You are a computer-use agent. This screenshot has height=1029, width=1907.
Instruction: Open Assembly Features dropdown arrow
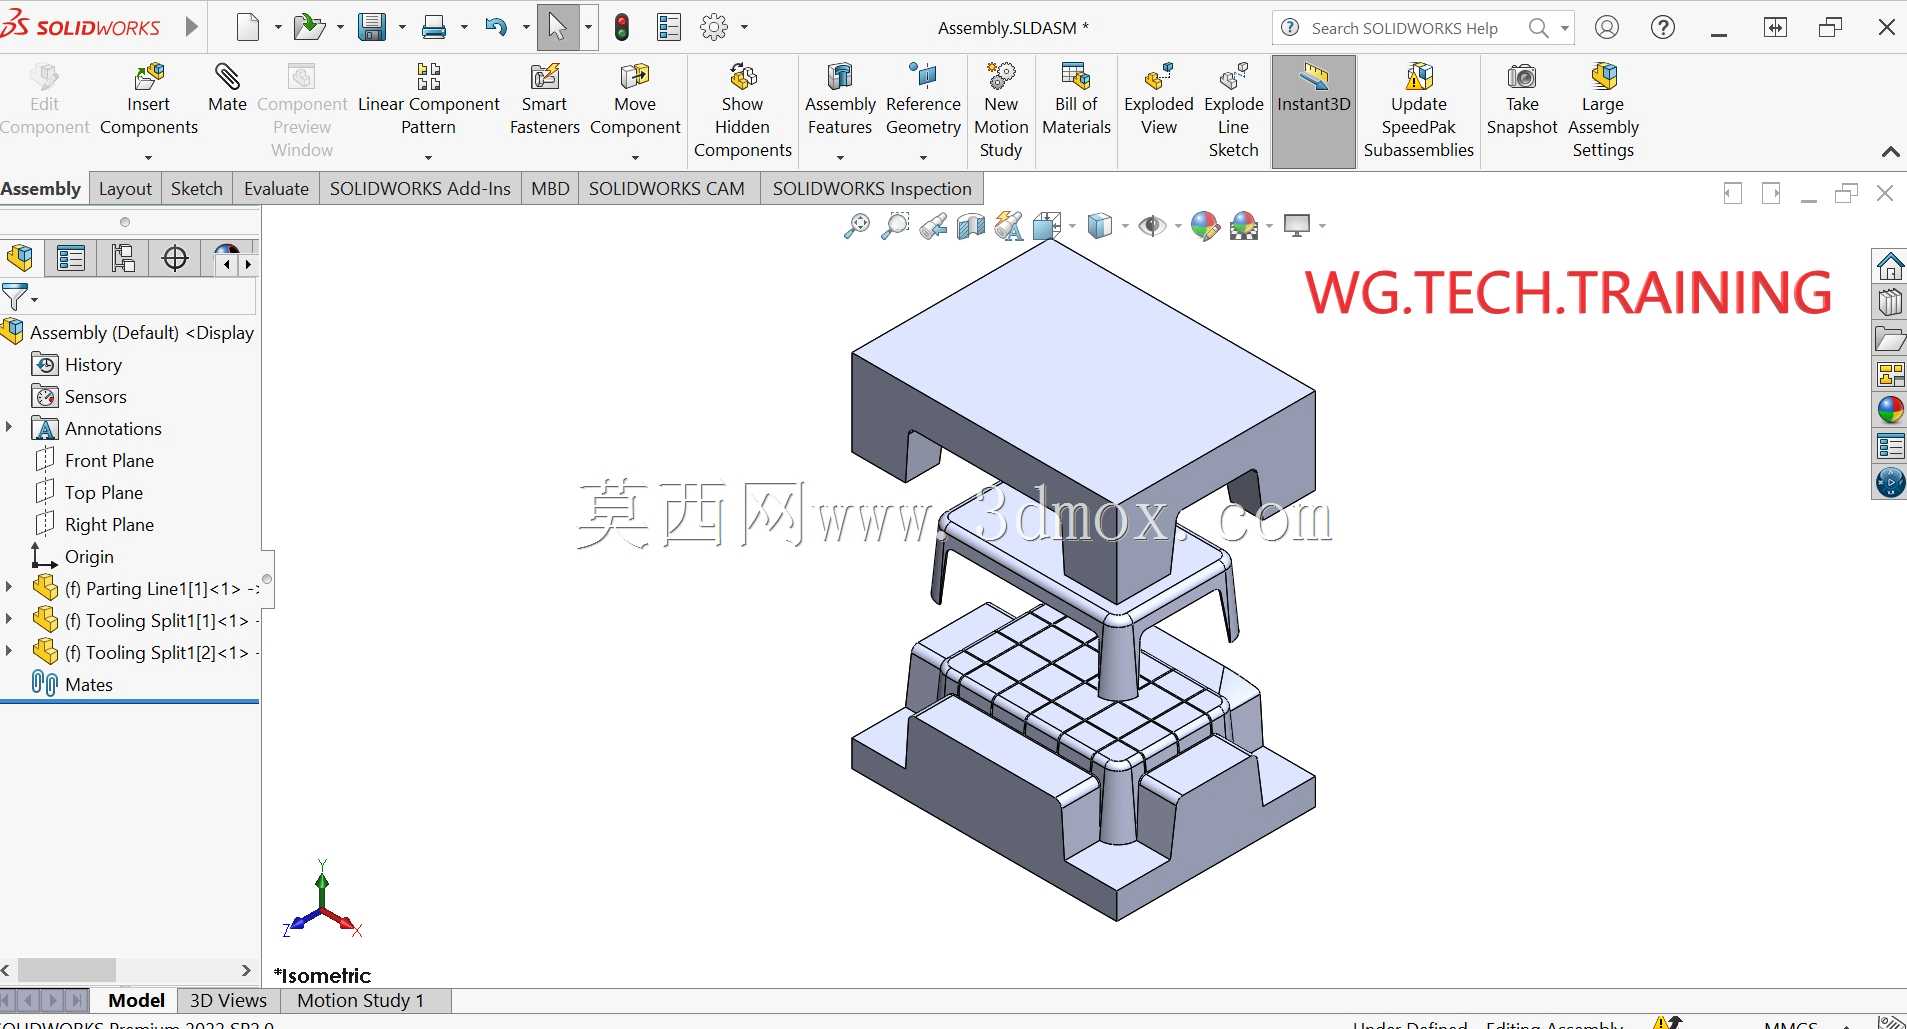(x=840, y=157)
